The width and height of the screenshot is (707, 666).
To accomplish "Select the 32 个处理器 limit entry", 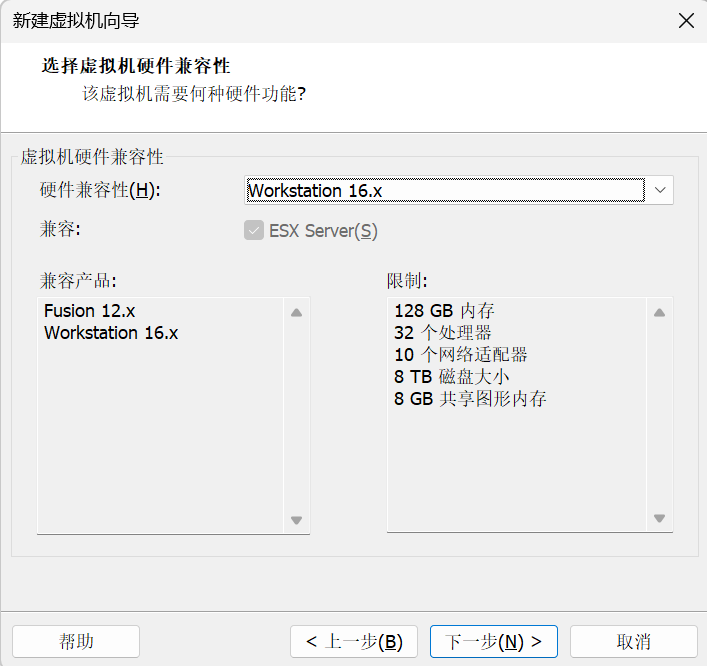I will (x=442, y=333).
